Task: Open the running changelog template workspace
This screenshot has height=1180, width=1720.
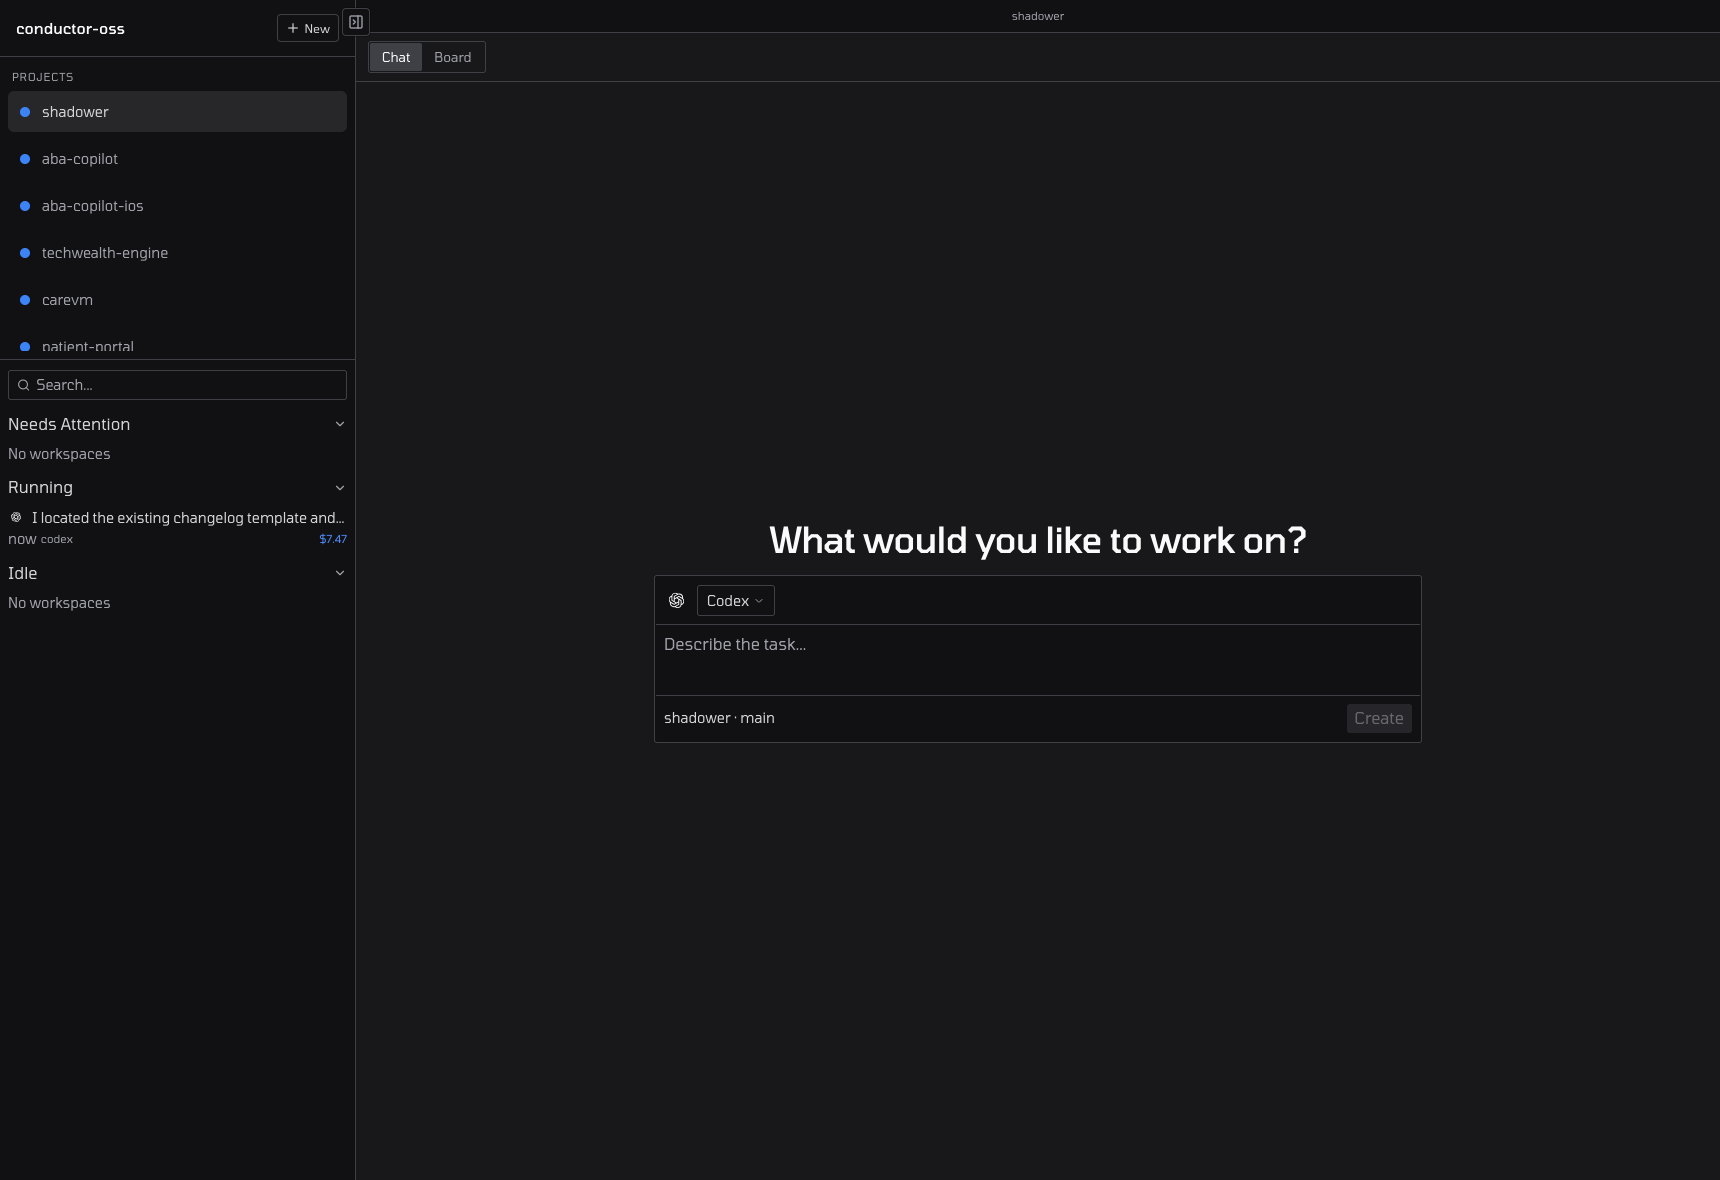Action: point(187,518)
